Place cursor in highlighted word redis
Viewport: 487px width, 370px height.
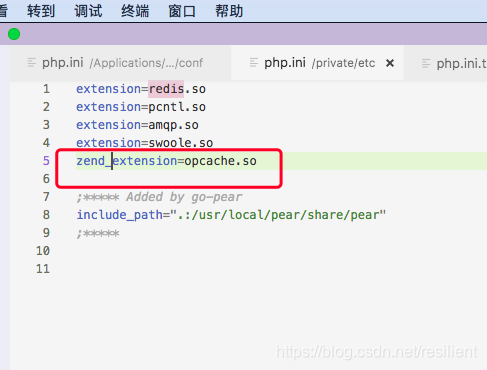click(166, 89)
